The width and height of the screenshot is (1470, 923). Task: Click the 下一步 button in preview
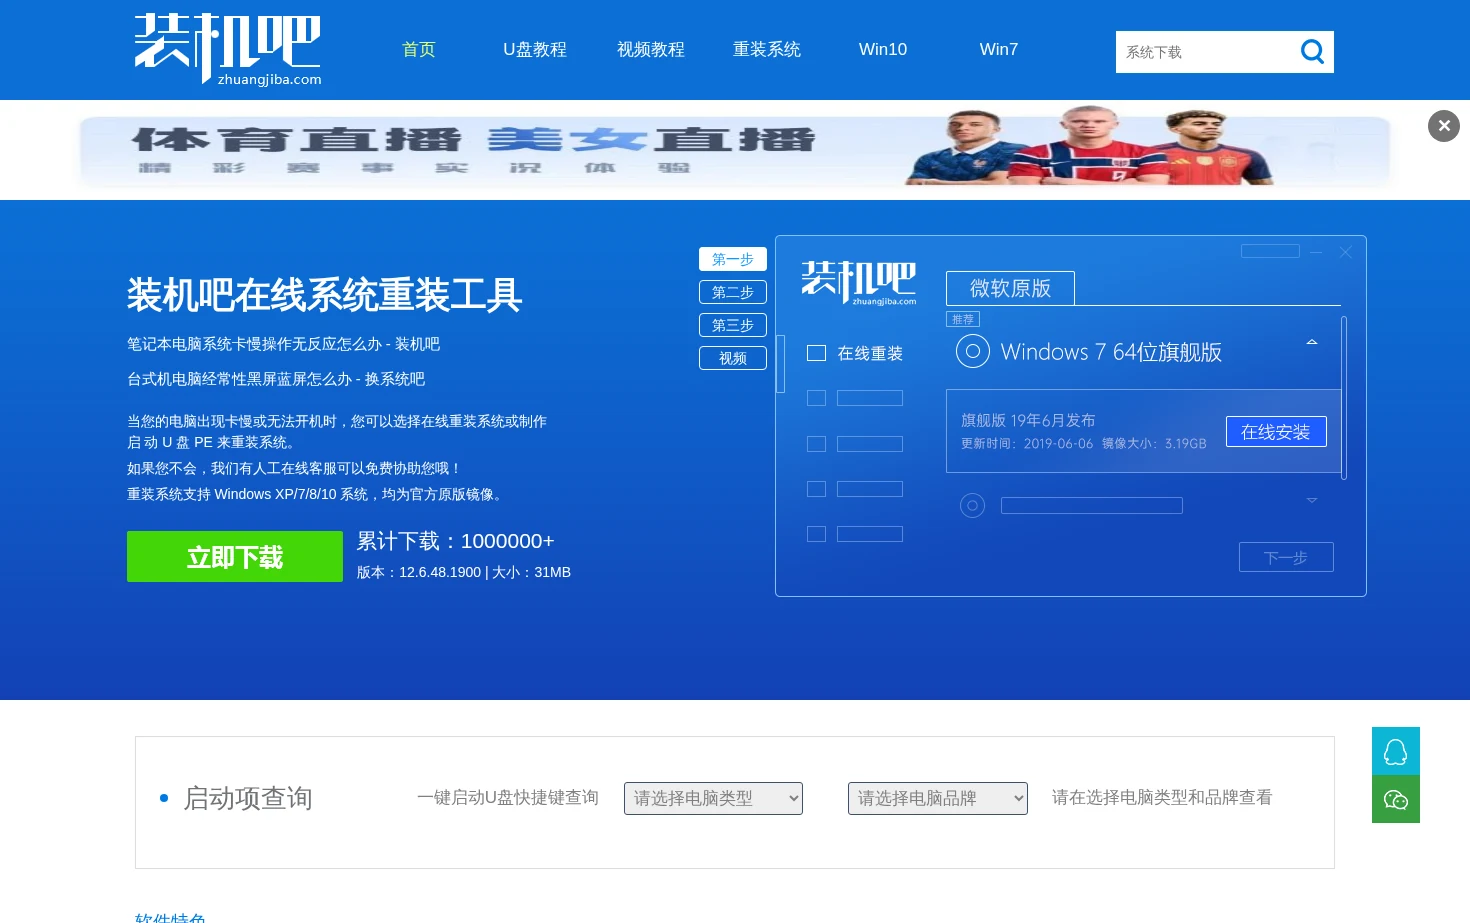(1286, 557)
